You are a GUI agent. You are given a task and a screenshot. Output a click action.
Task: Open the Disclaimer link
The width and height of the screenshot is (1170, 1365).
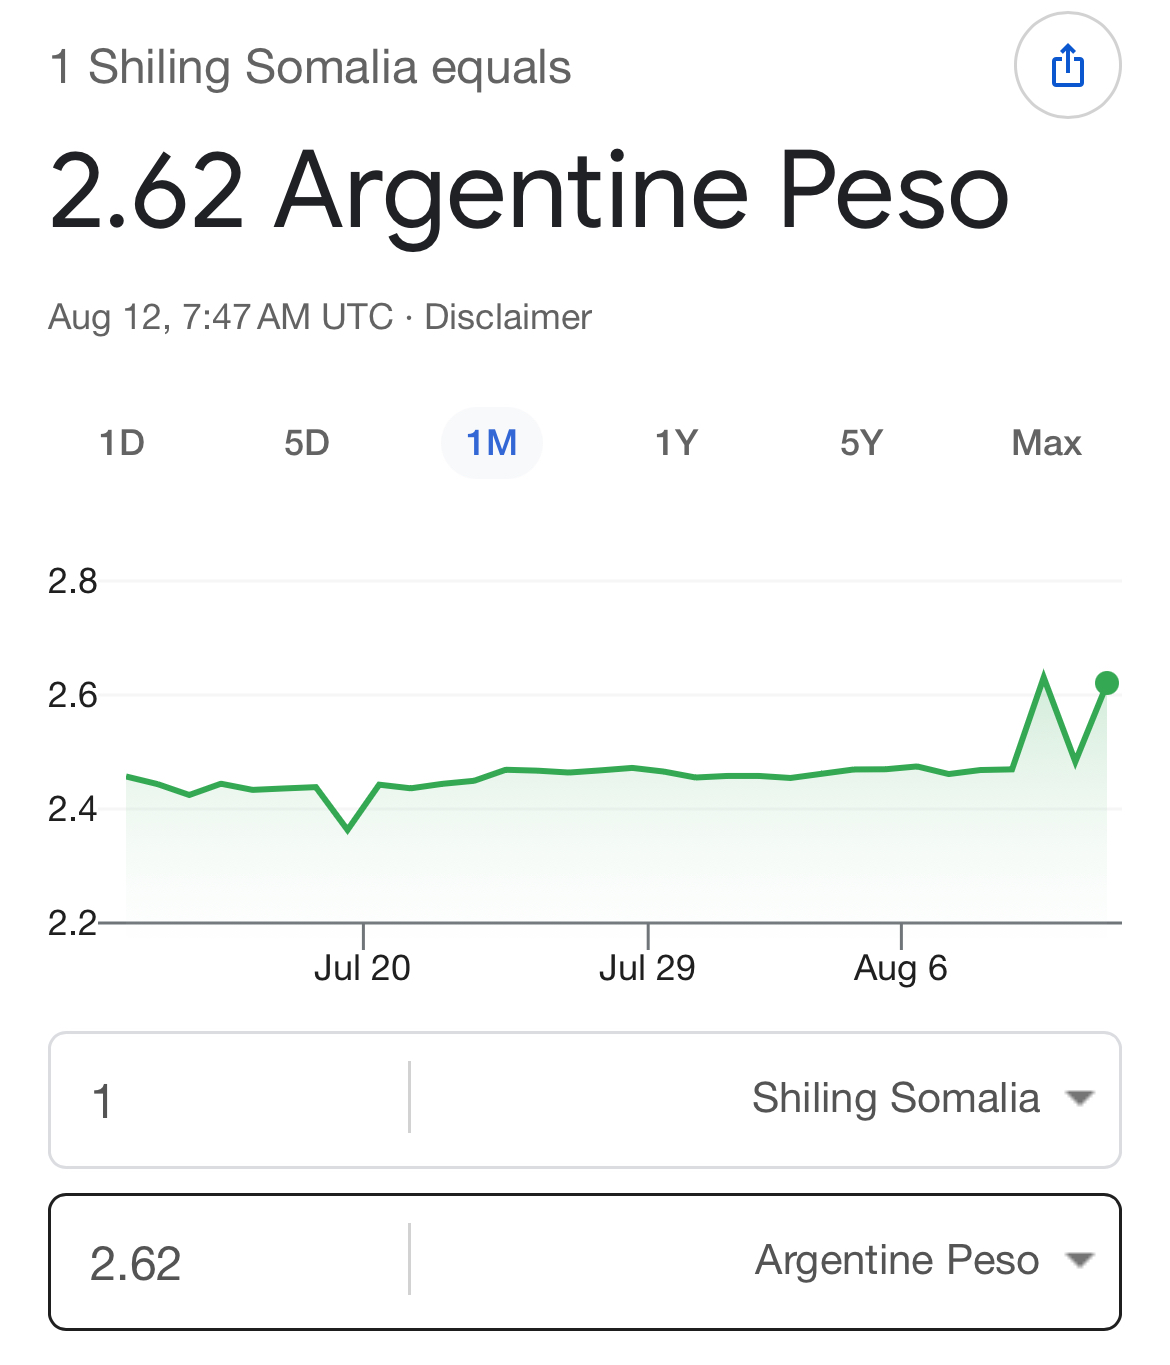click(508, 317)
